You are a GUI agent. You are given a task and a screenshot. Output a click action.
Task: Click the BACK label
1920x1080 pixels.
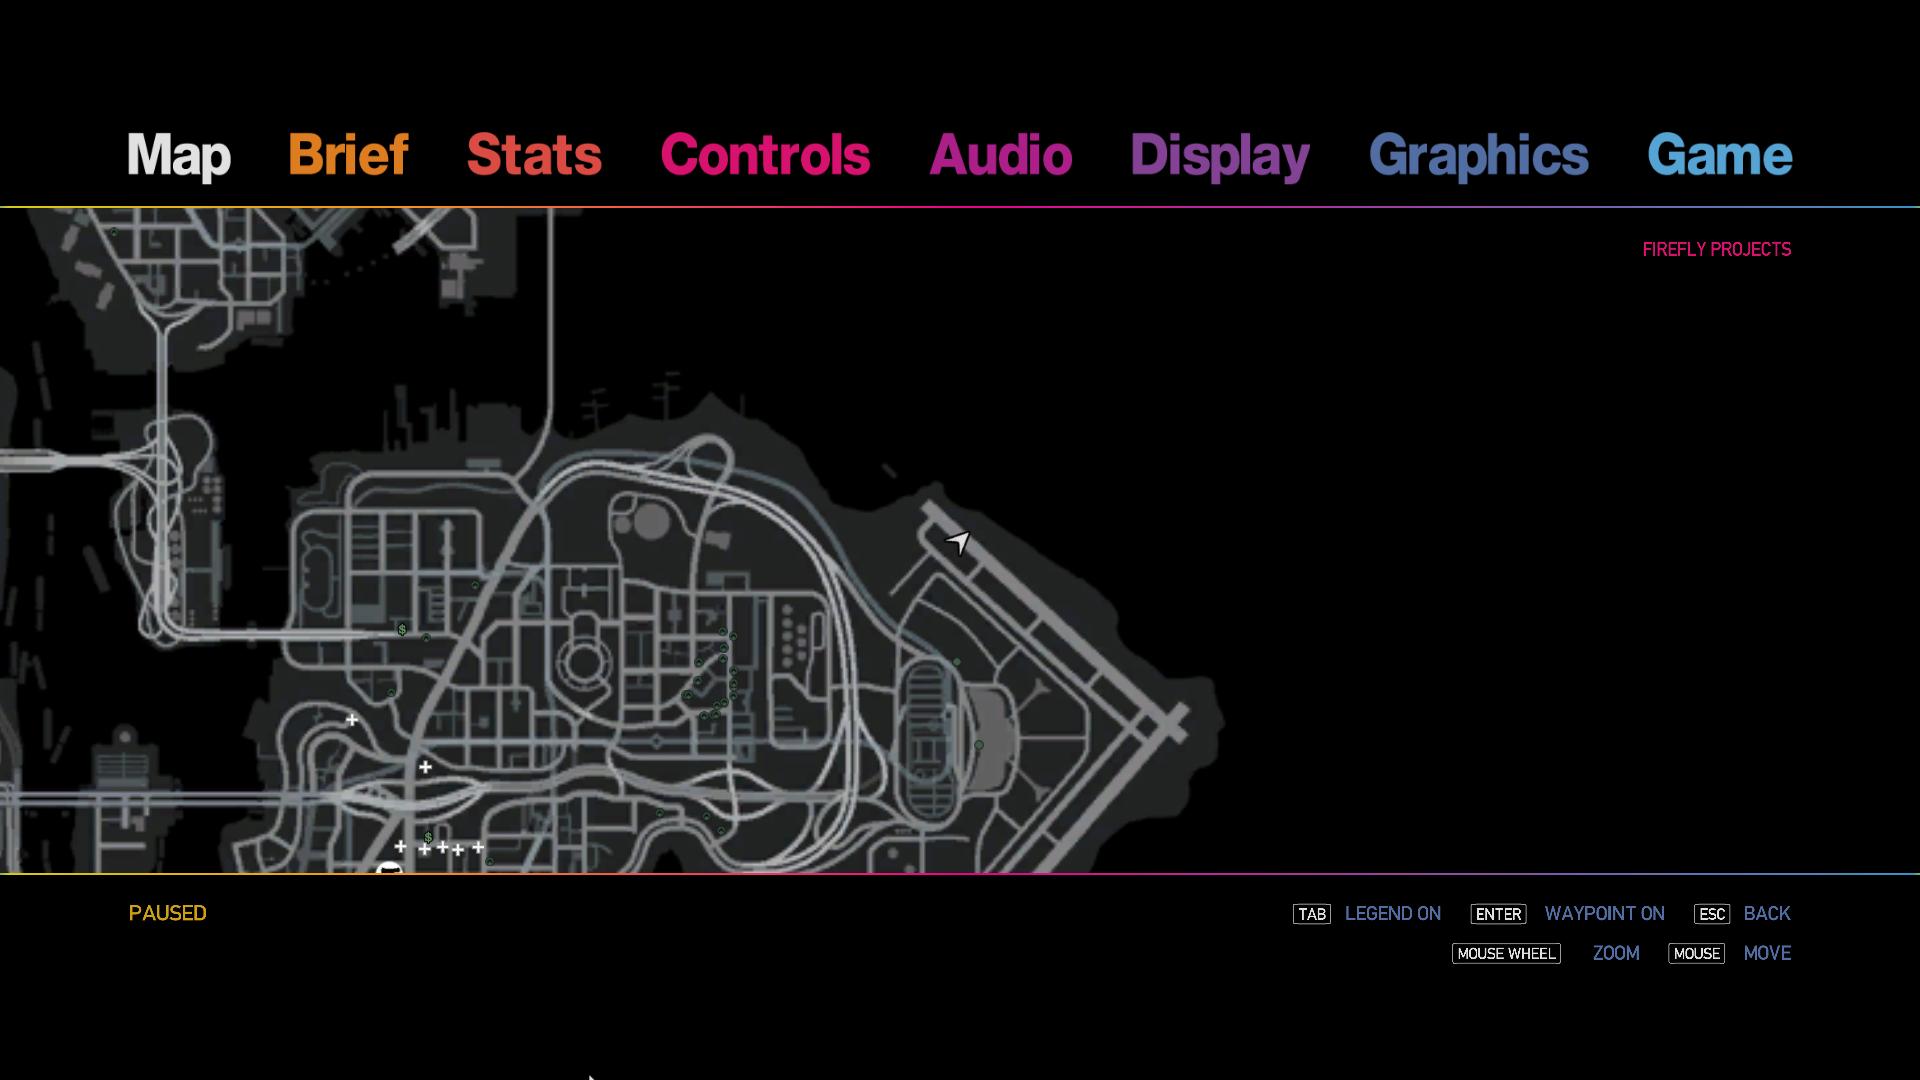coord(1767,913)
